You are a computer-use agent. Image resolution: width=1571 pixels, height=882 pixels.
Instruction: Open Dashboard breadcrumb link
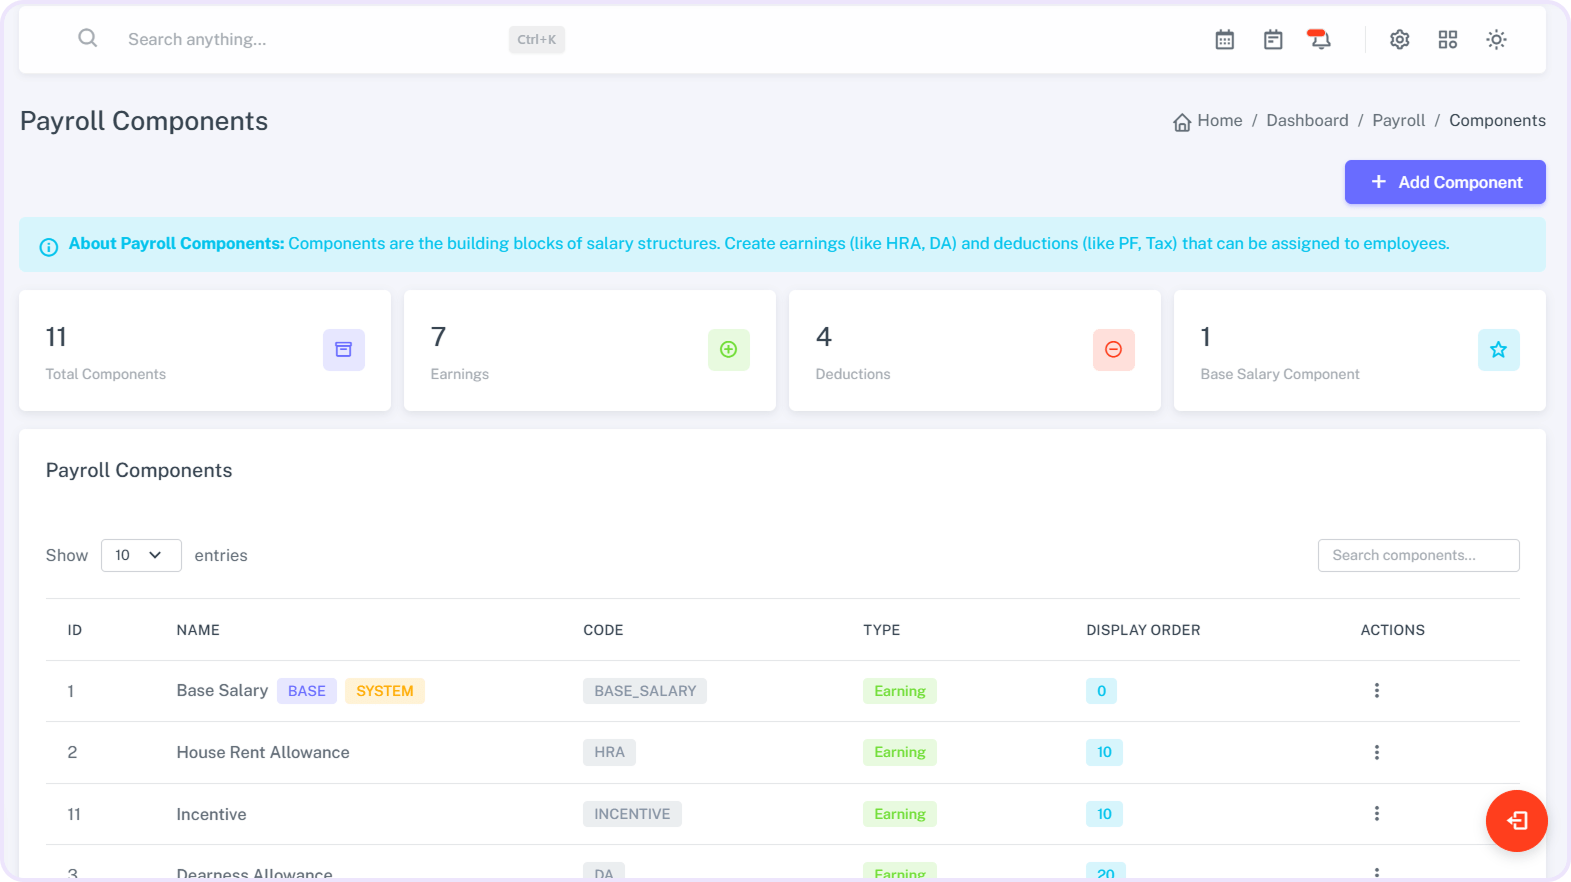pos(1307,121)
